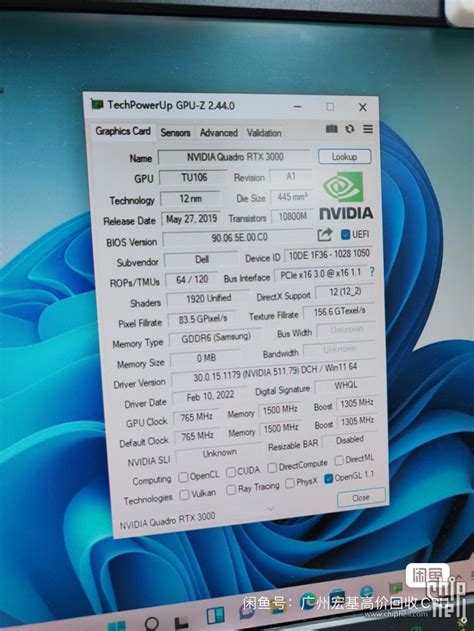Click the NVIDIA SLI value Unknown
The height and width of the screenshot is (631, 474).
pos(220,454)
